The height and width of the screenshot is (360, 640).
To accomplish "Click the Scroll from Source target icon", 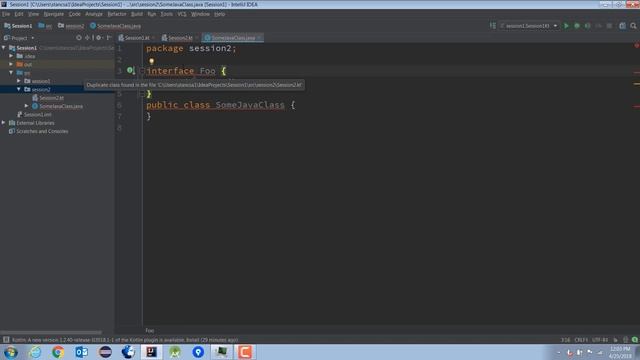I will tap(79, 38).
